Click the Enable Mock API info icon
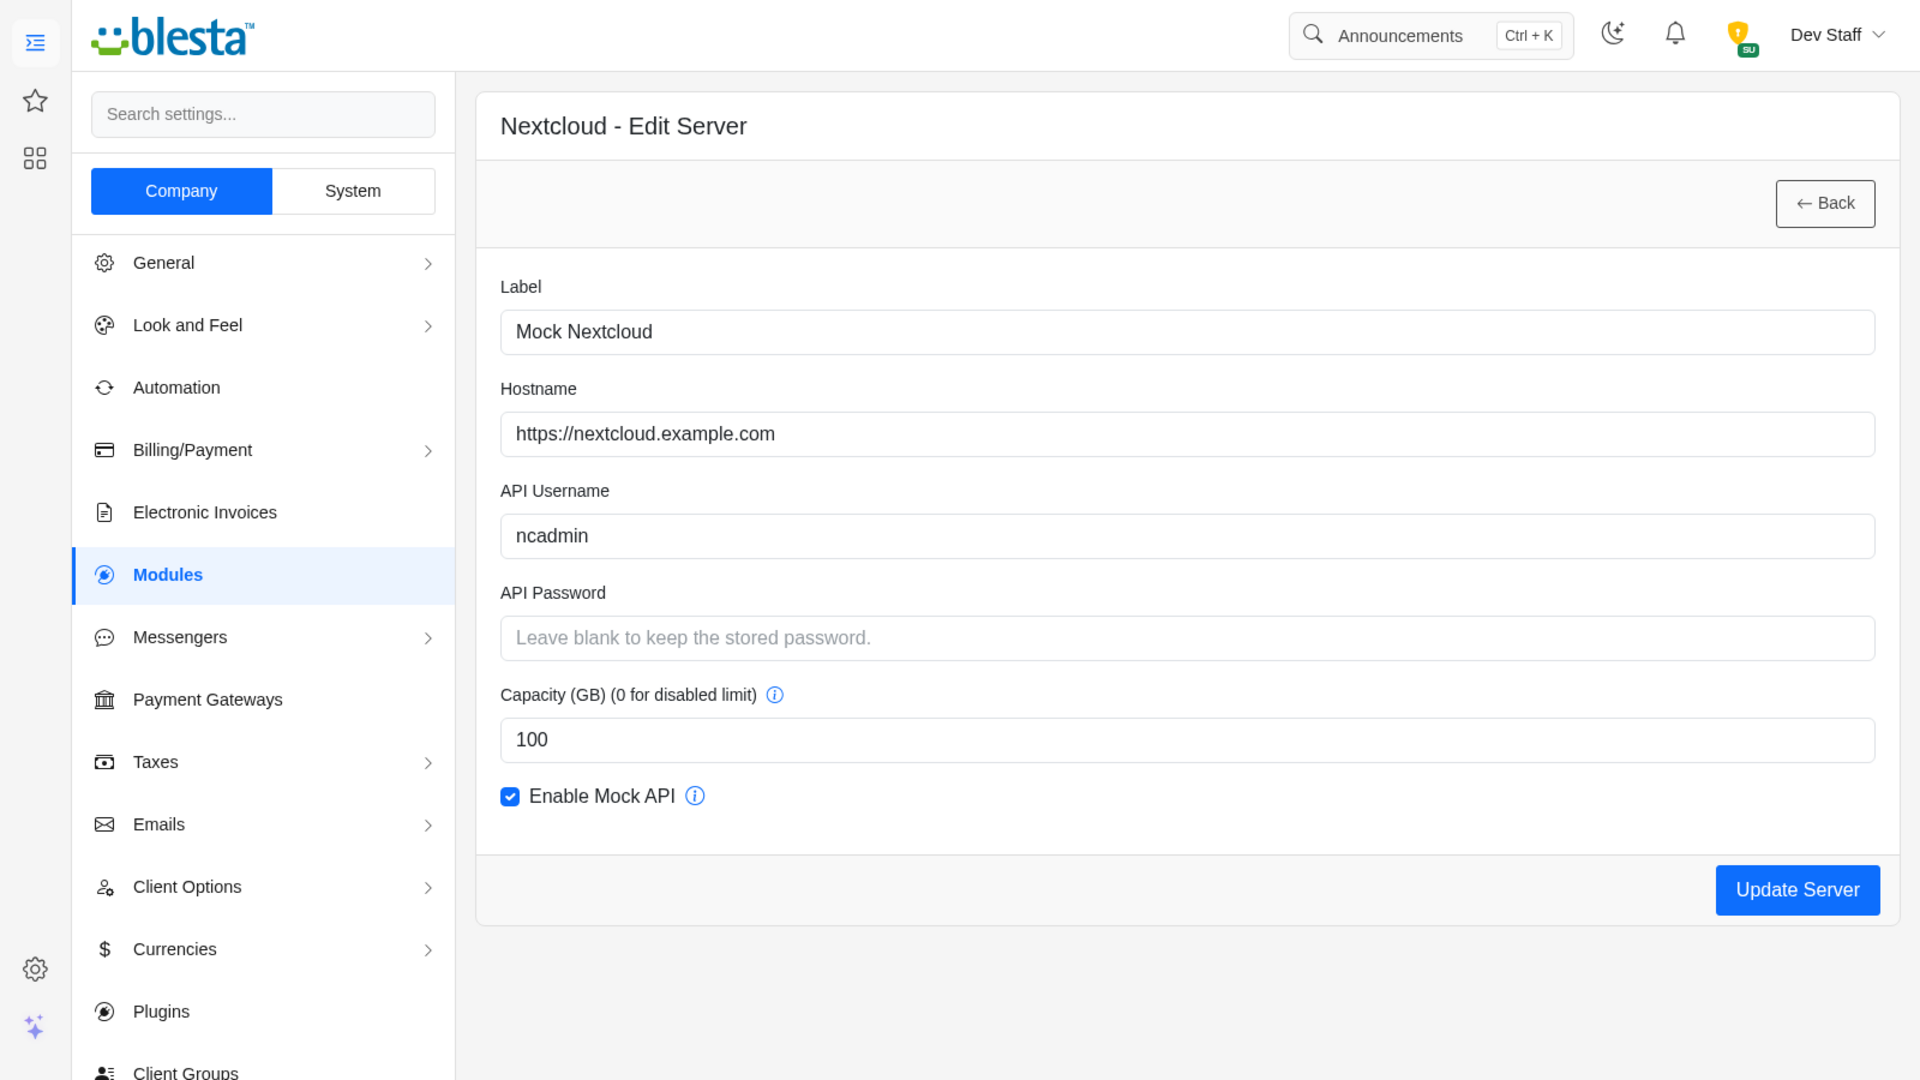 (x=695, y=796)
